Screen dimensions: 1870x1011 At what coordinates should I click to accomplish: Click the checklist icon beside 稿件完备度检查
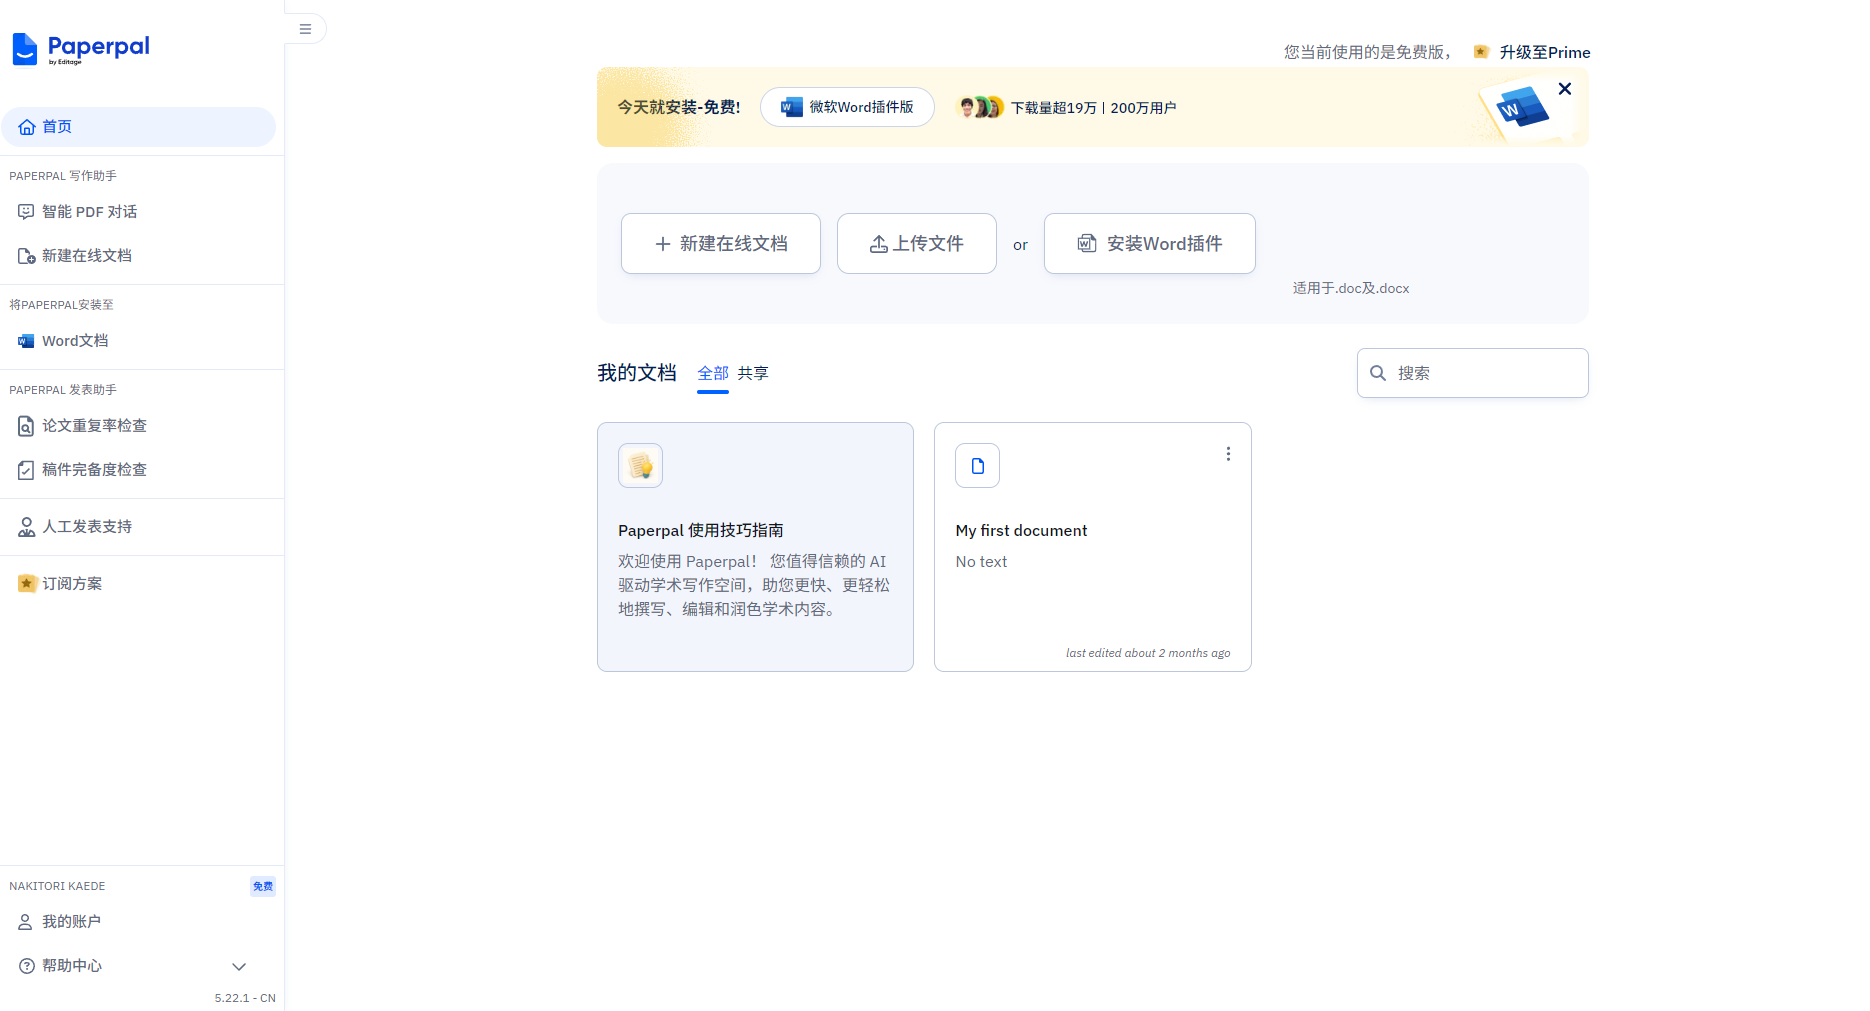(x=26, y=470)
